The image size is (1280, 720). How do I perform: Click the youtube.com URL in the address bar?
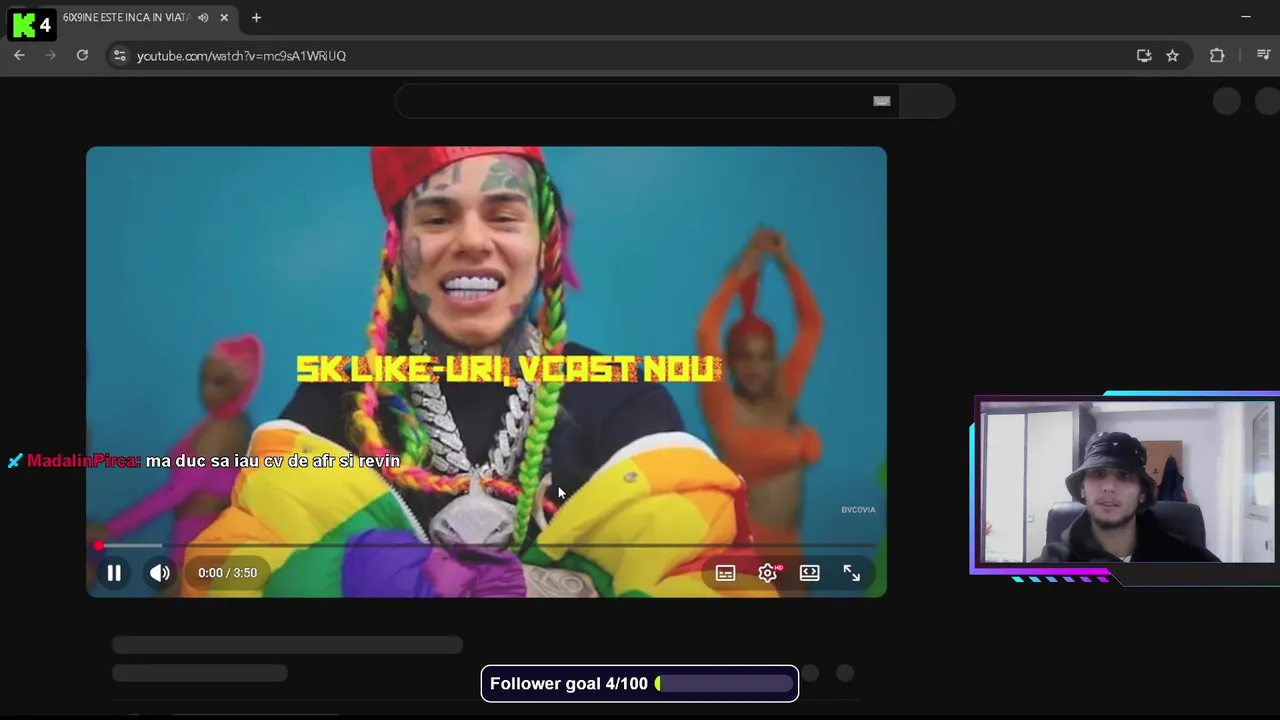(x=241, y=56)
